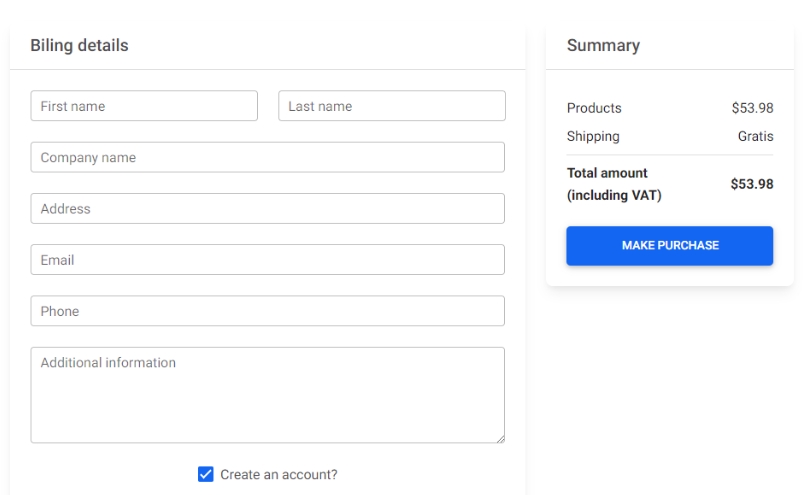Select the Company name field
Viewport: 812px width, 495px height.
(267, 157)
